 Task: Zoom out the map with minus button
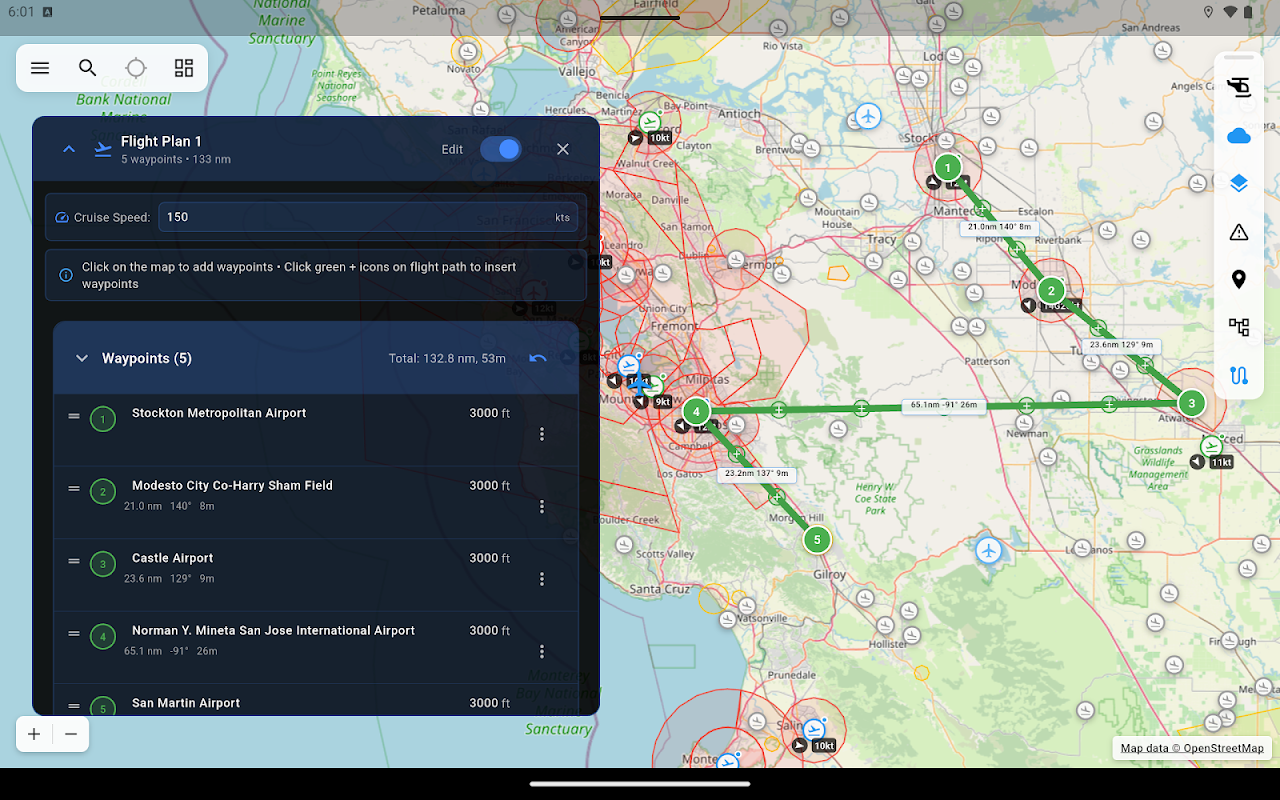click(x=71, y=734)
